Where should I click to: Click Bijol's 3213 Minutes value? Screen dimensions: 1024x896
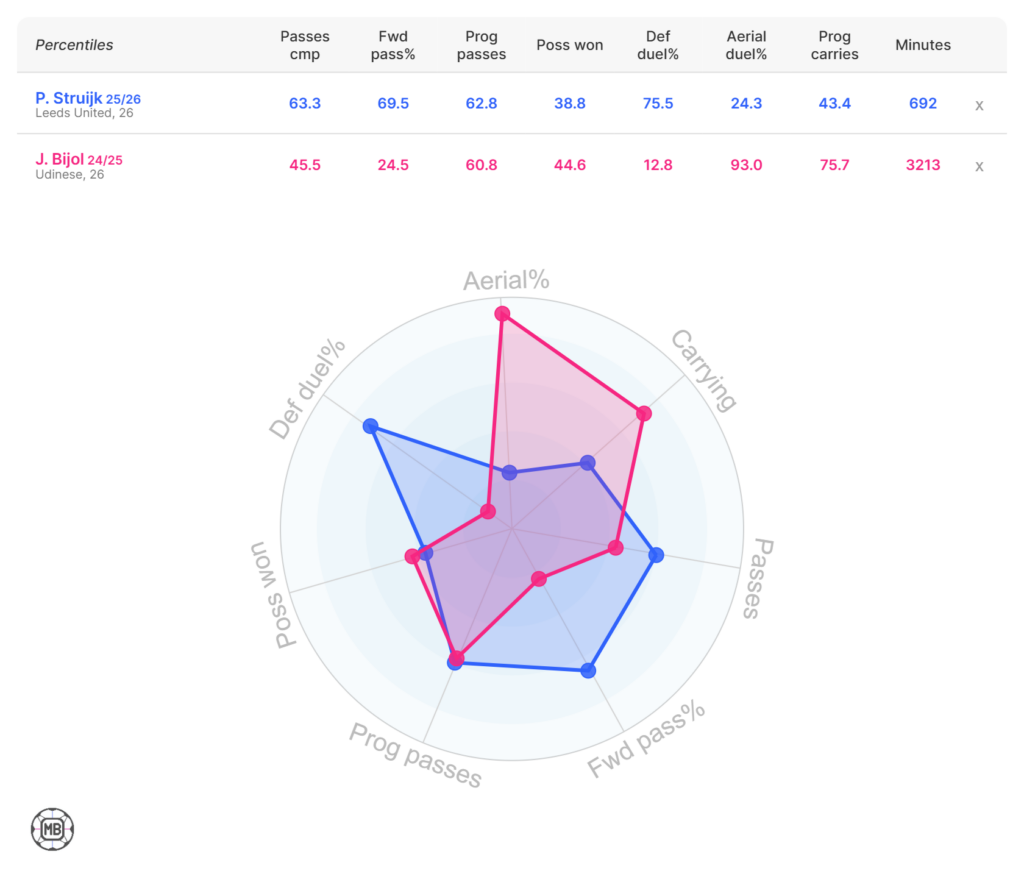[923, 165]
